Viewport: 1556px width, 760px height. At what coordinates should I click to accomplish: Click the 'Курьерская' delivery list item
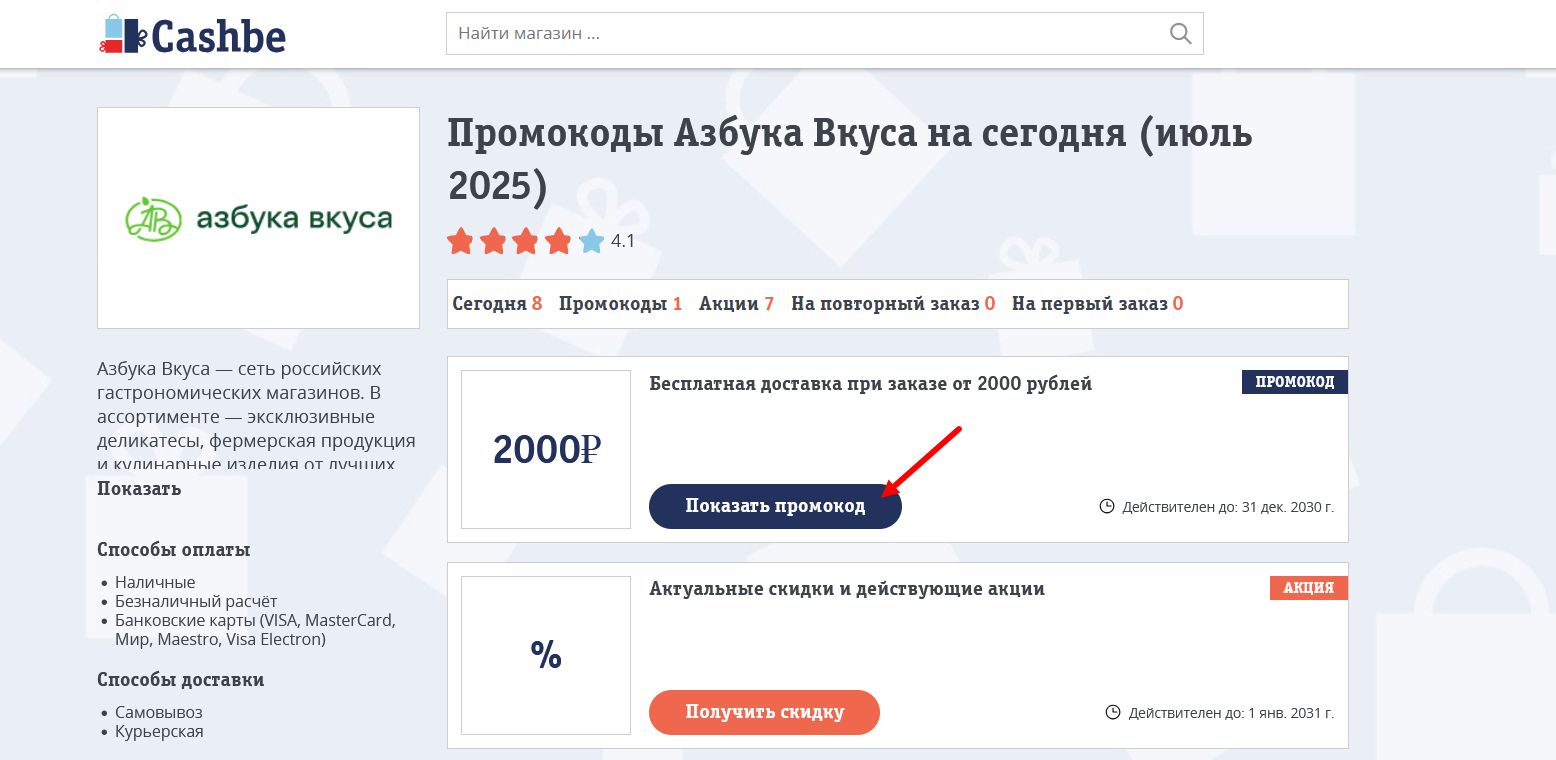tap(159, 731)
